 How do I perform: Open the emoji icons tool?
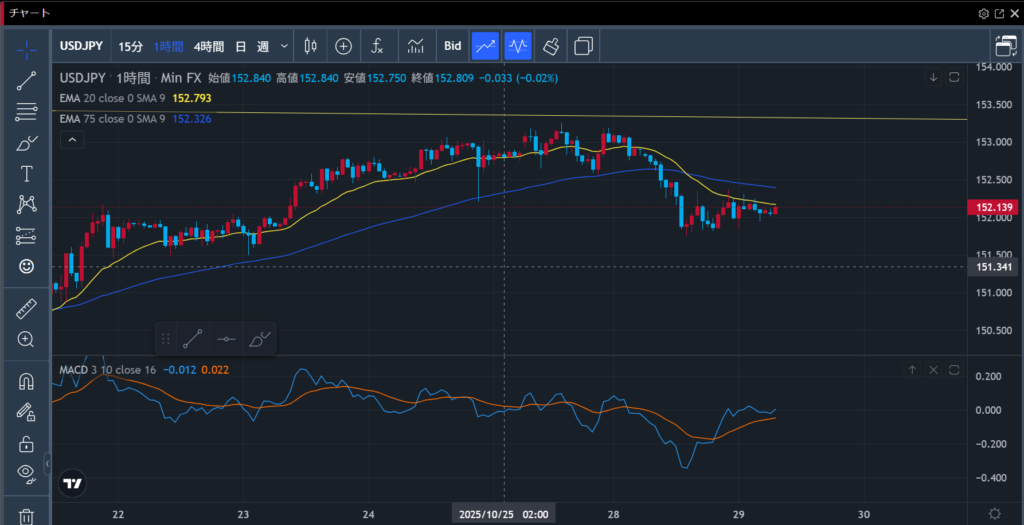click(26, 266)
